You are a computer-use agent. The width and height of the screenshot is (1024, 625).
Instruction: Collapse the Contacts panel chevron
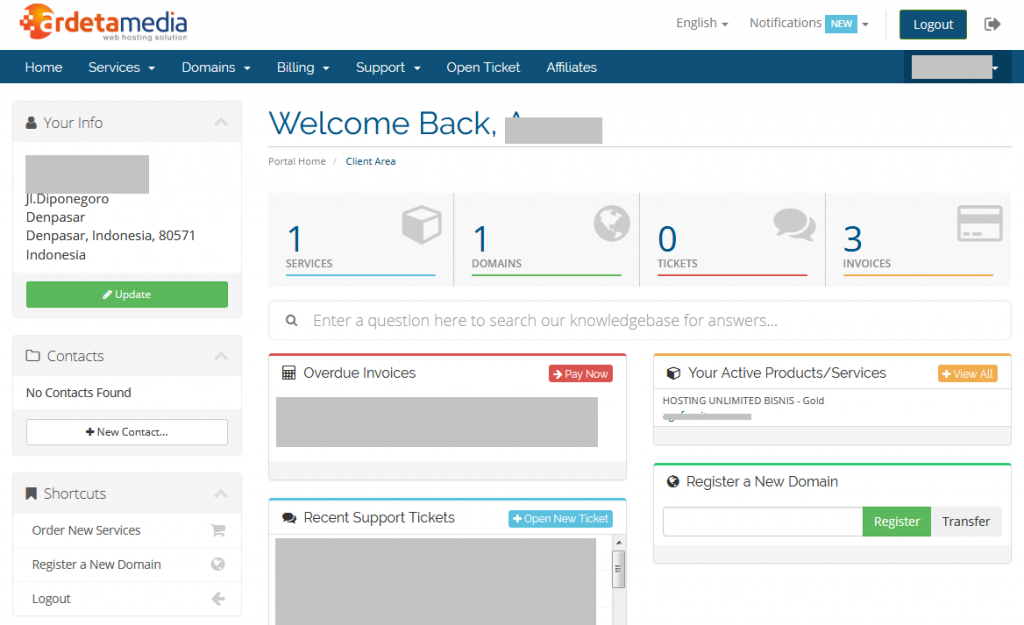221,356
